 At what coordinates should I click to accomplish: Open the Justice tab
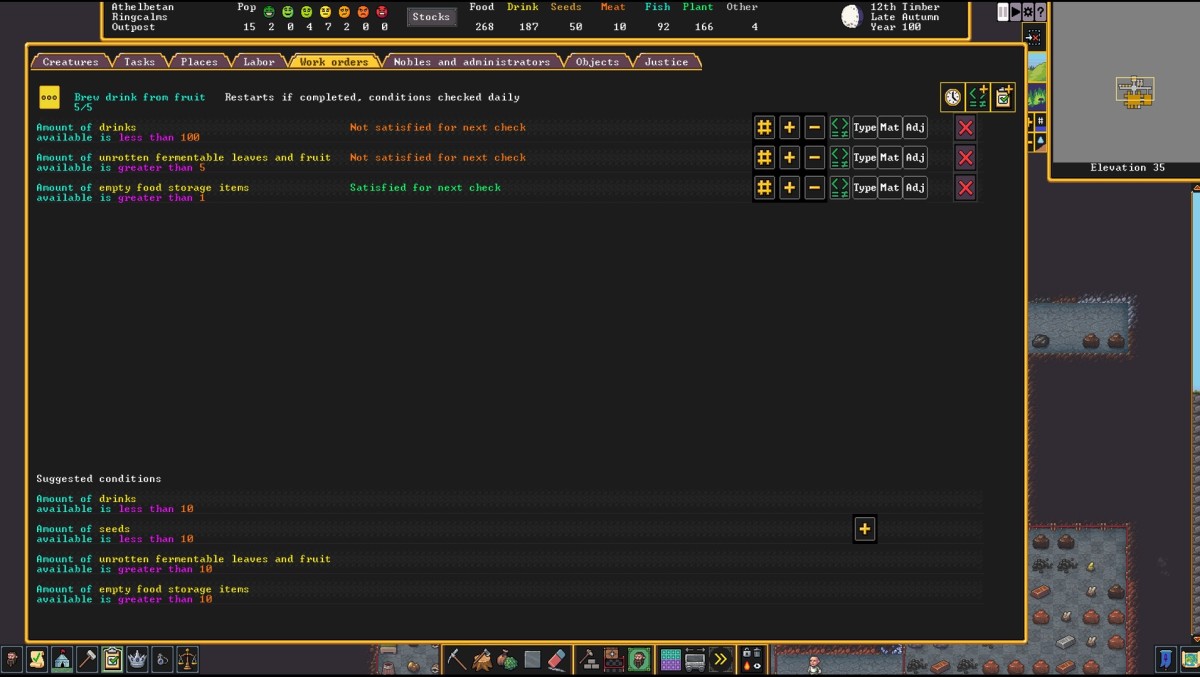[x=666, y=61]
